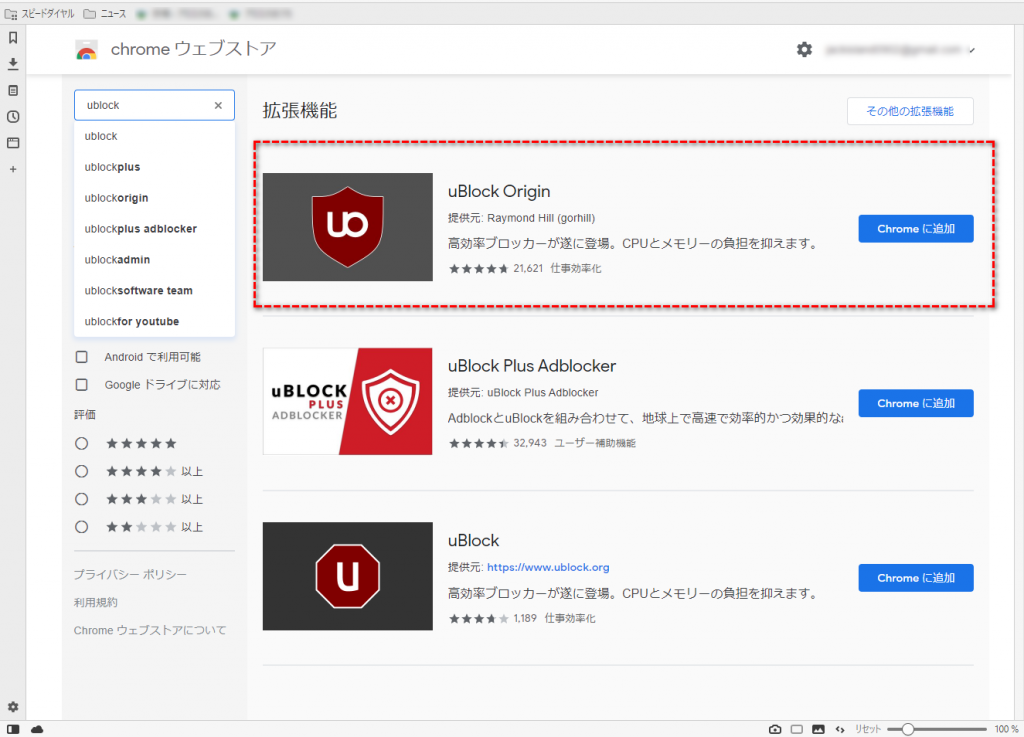Open the Downloads panel in the sidebar

coord(13,64)
